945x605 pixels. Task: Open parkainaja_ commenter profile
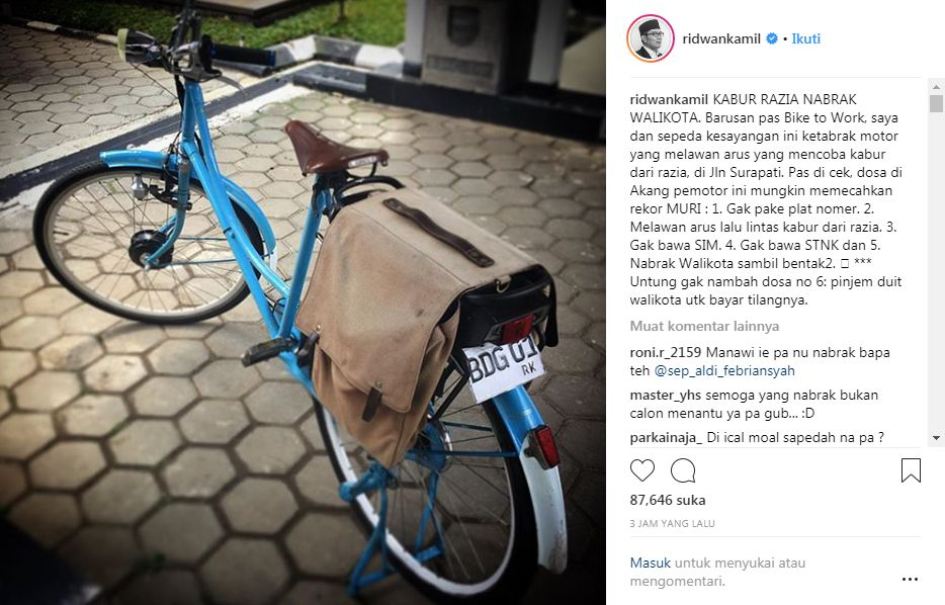pos(666,438)
